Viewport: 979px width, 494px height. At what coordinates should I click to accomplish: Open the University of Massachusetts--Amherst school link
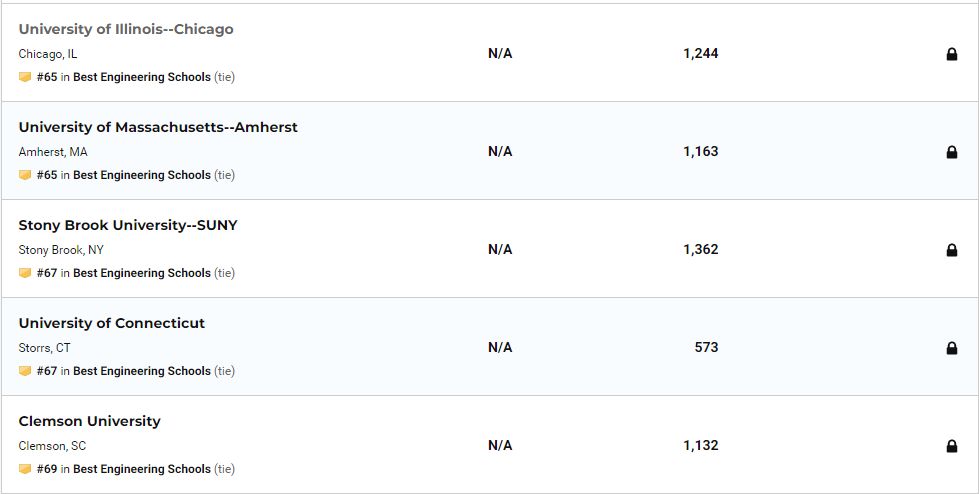(x=158, y=127)
